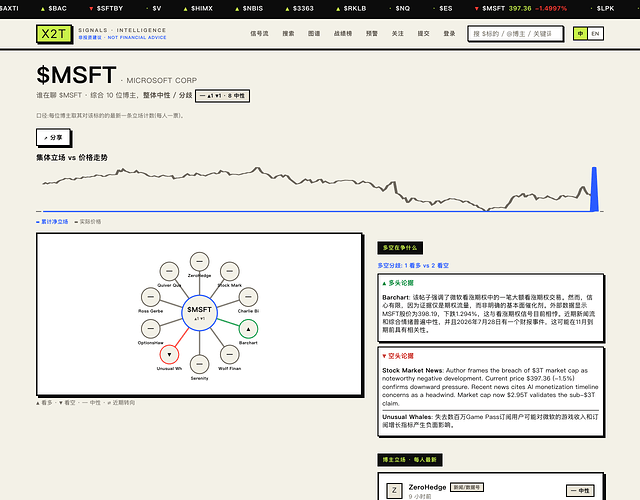Click the 多空在争什么 section tag
This screenshot has width=640, height=500.
tap(400, 248)
